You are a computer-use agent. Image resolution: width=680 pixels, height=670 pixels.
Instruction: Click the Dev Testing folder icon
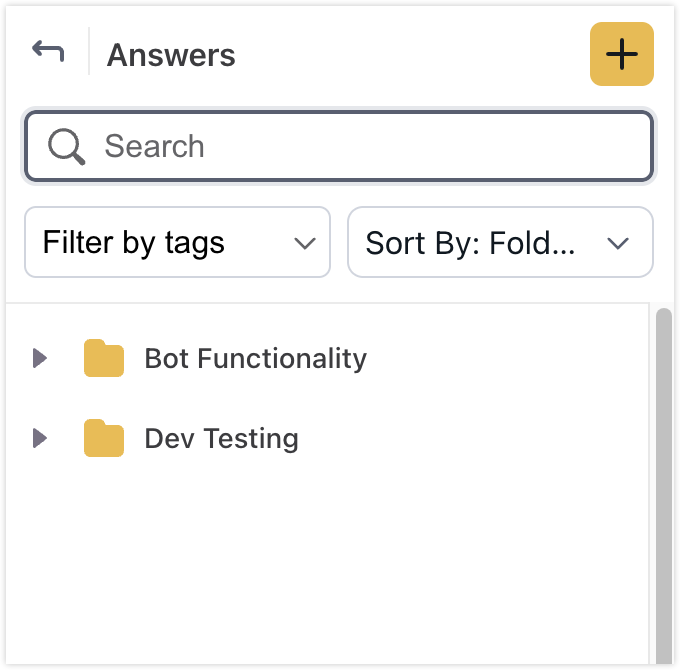pos(104,439)
